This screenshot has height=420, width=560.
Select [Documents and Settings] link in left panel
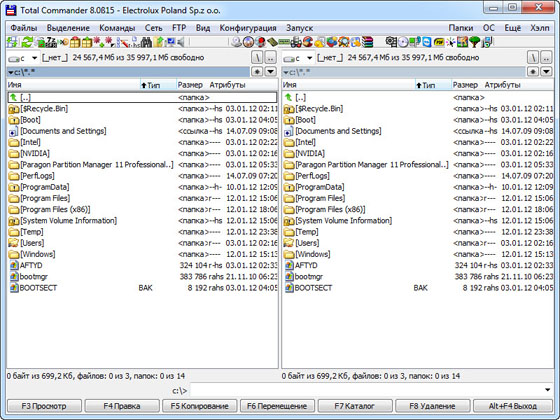(x=143, y=131)
